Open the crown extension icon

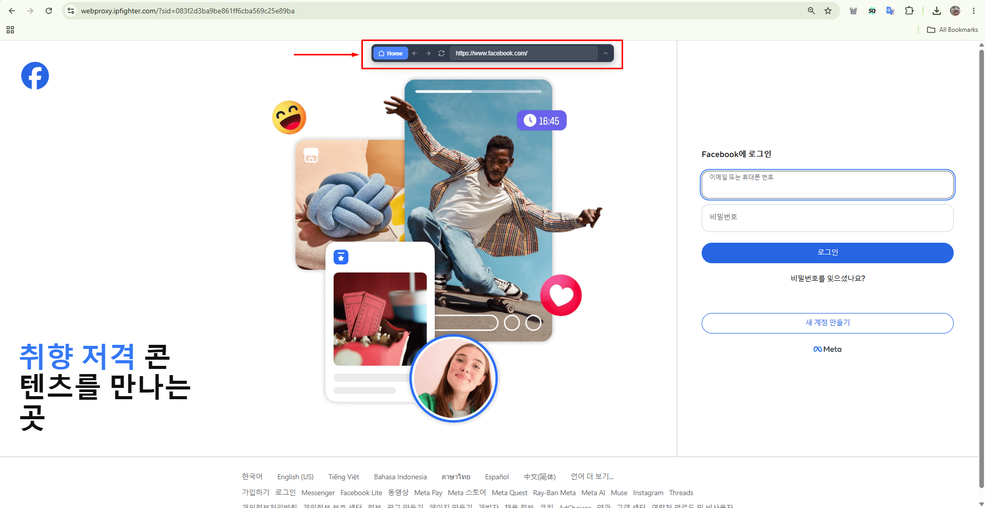coord(853,11)
